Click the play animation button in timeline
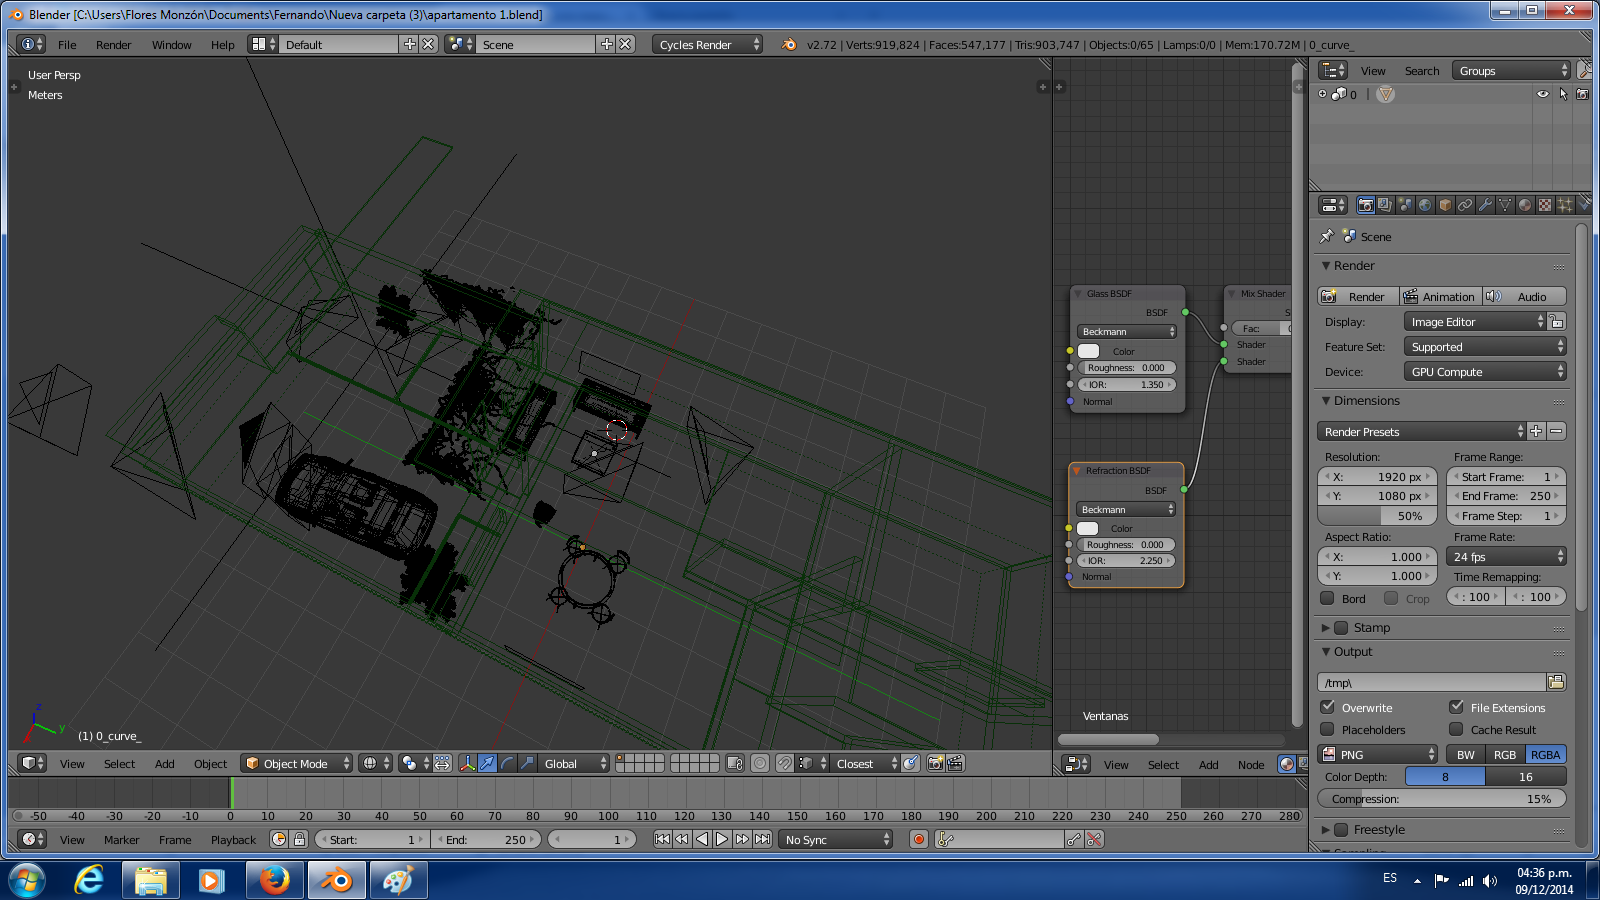 [x=722, y=840]
